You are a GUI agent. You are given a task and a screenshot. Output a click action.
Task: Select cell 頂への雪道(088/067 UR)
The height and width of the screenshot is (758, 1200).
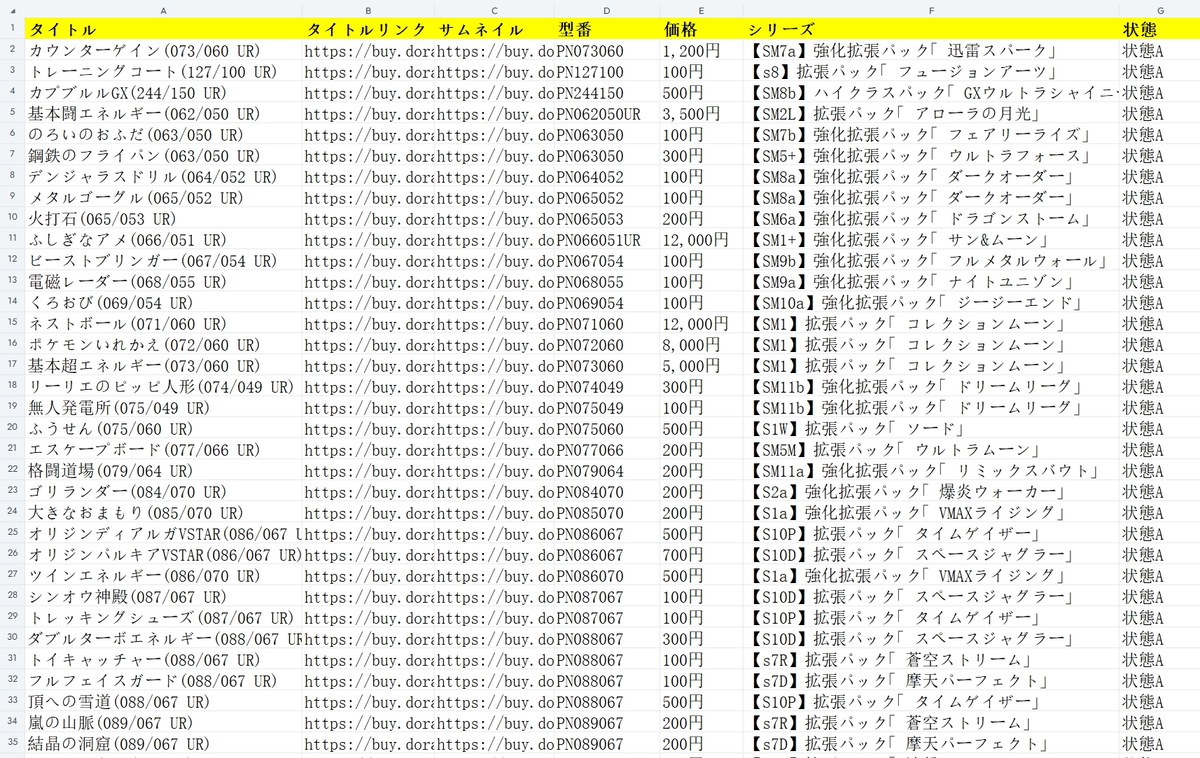point(163,702)
